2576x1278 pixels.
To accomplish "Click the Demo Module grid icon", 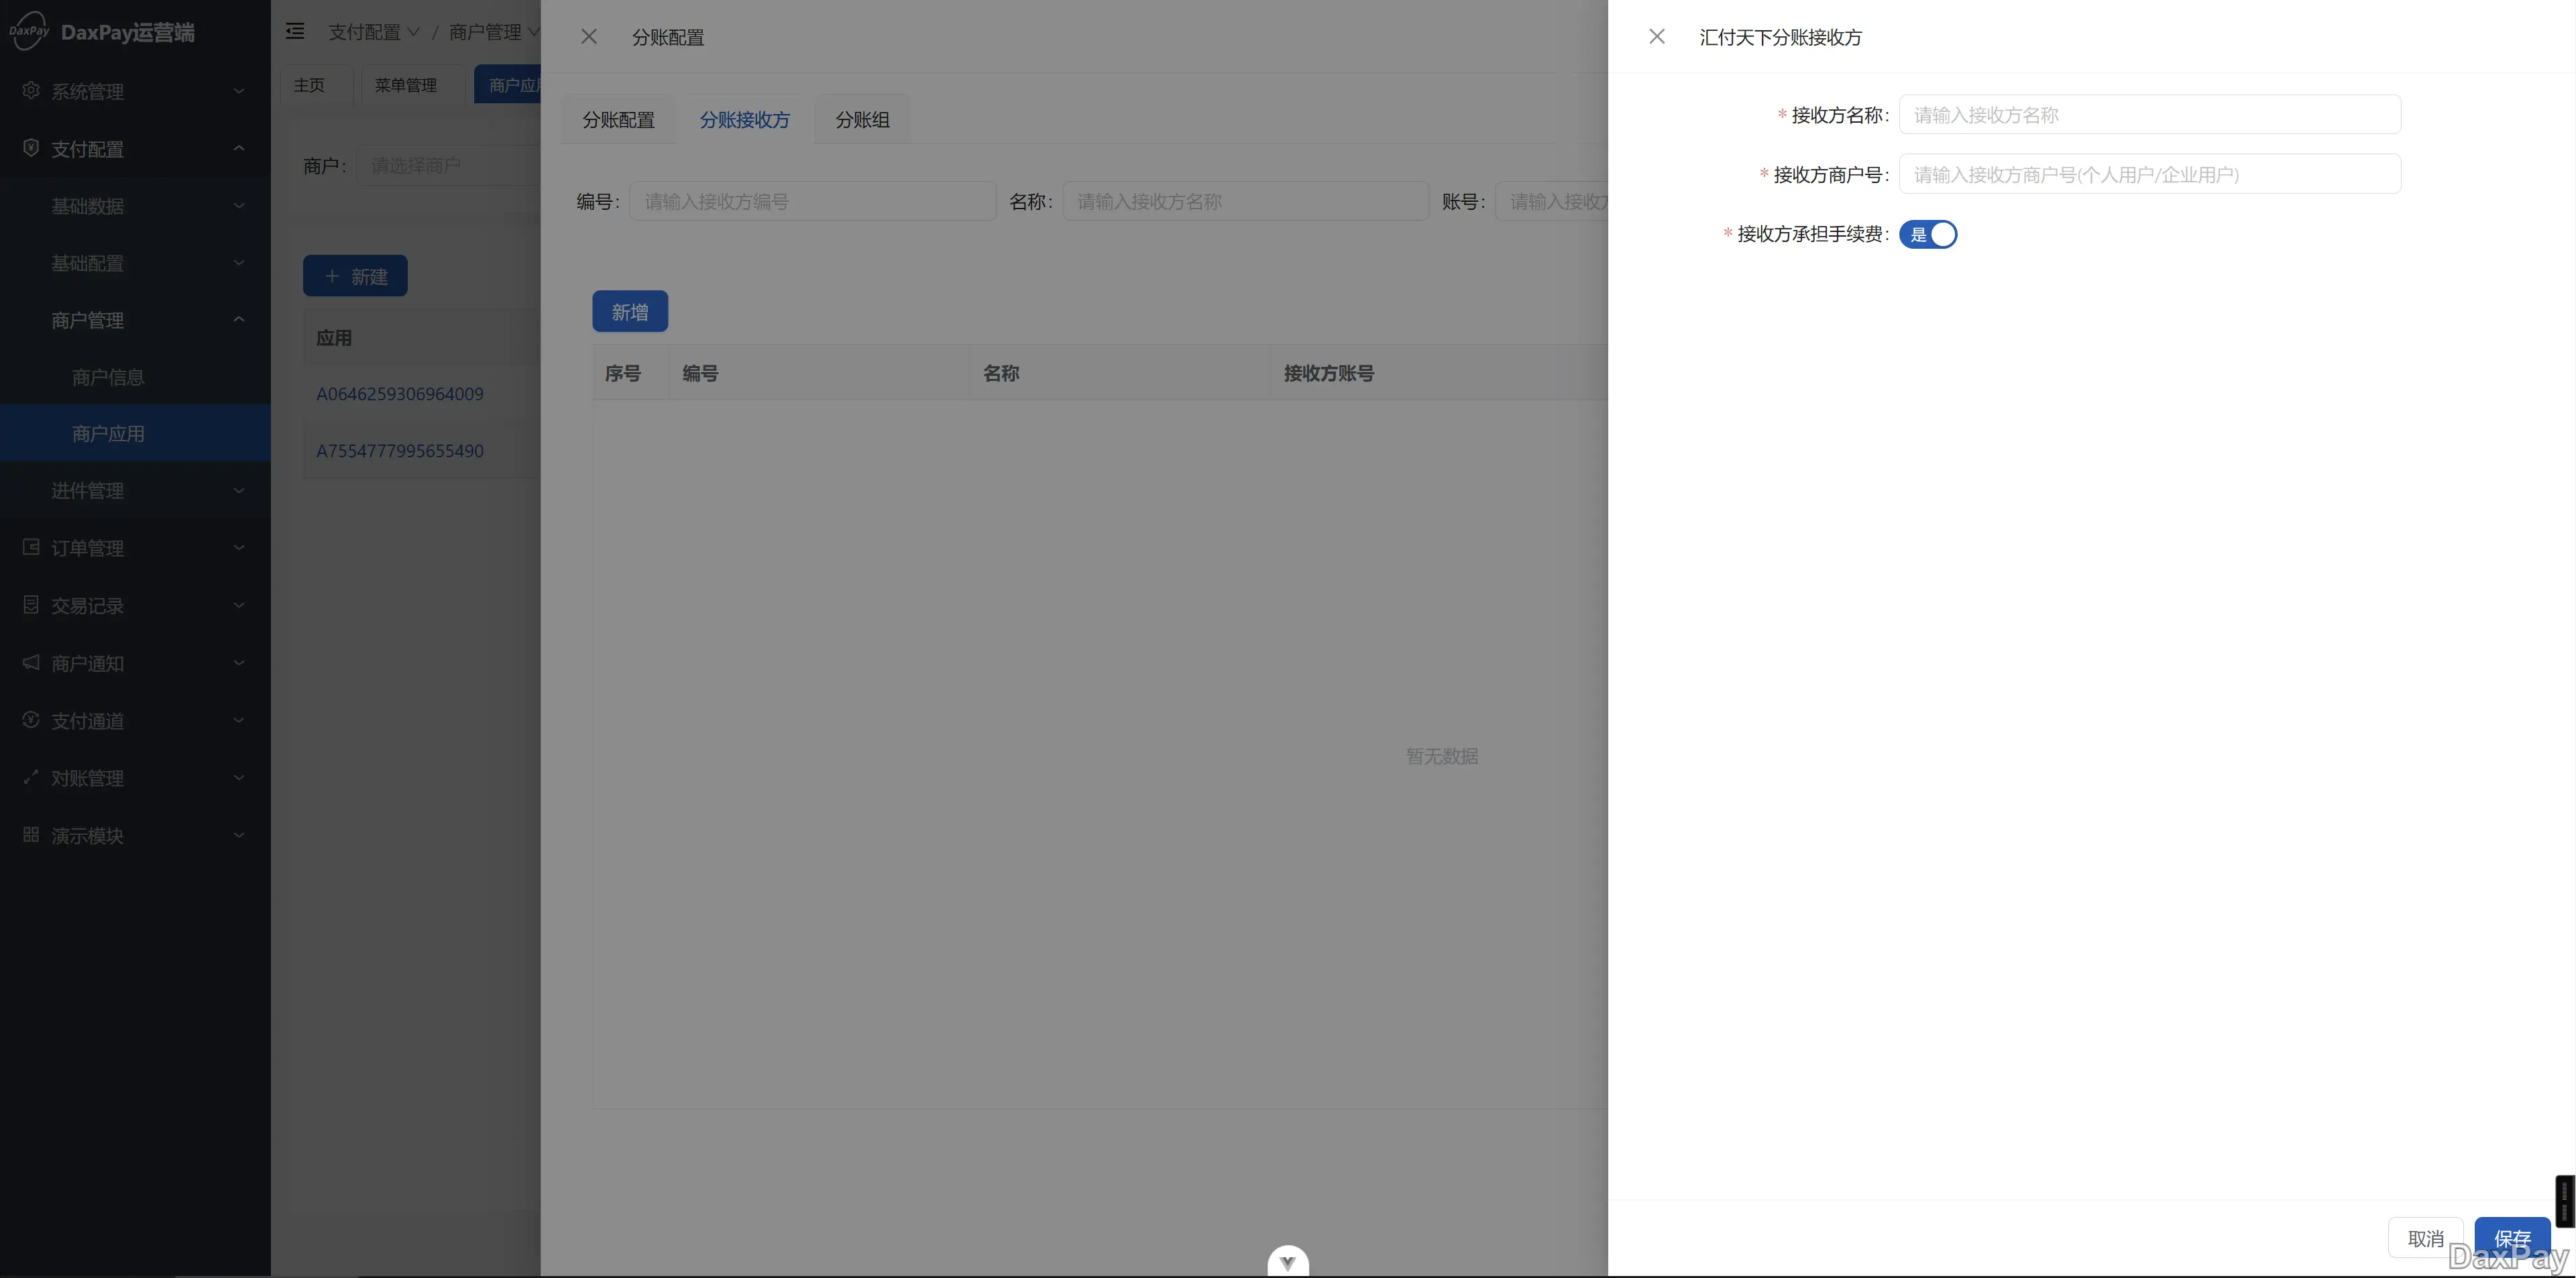I will click(x=31, y=835).
